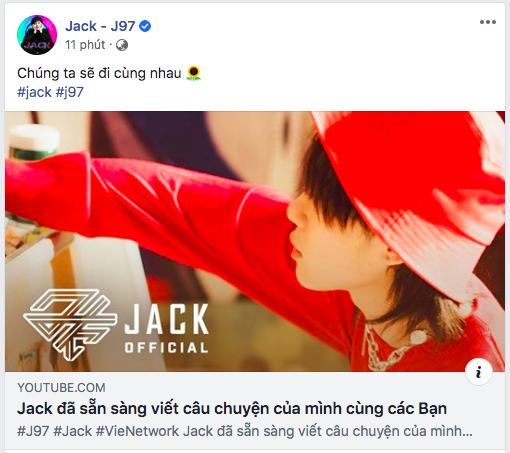This screenshot has width=510, height=453.
Task: Open the 11 phút post timestamp
Action: [85, 45]
